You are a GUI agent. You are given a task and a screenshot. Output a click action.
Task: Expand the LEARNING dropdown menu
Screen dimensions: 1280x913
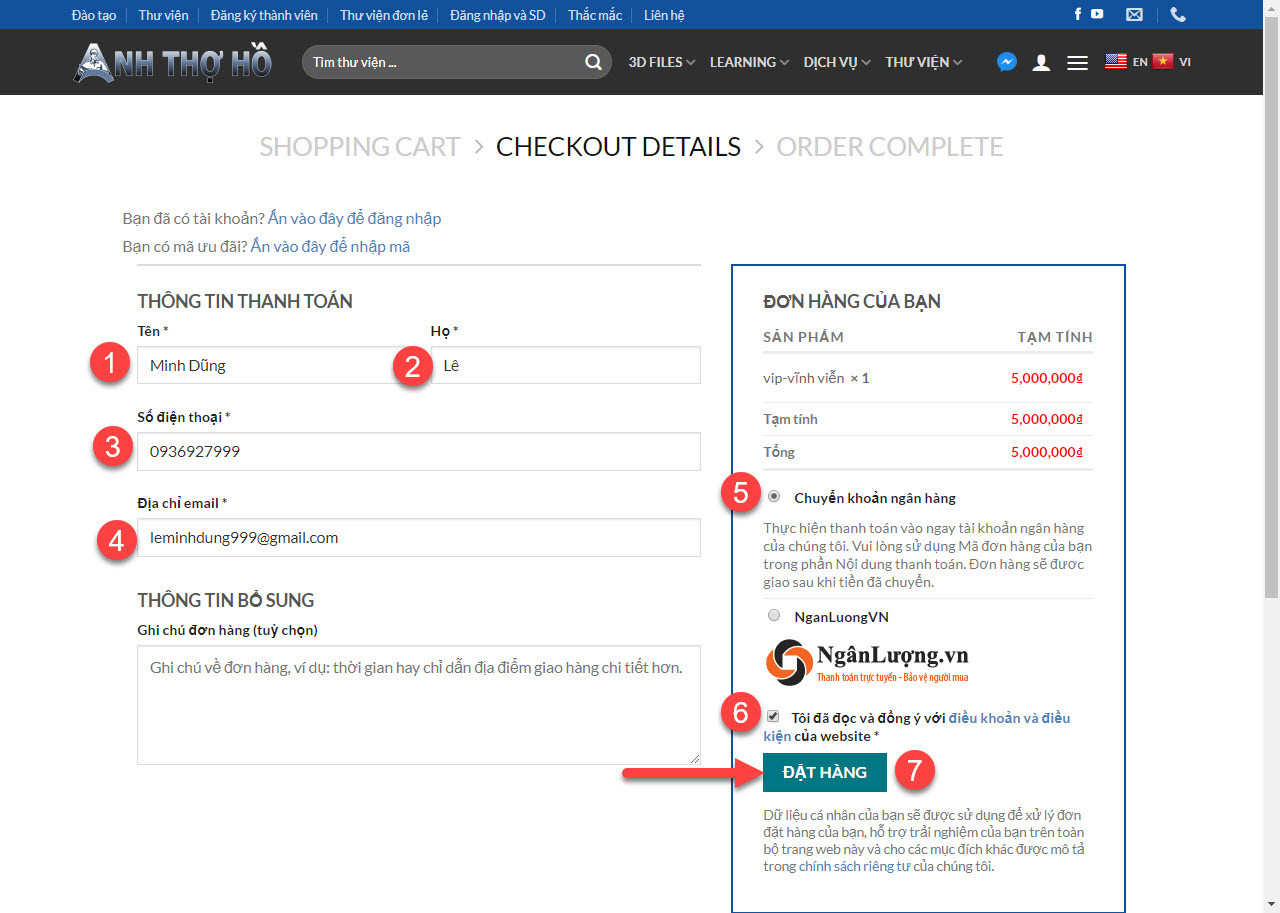pyautogui.click(x=749, y=62)
